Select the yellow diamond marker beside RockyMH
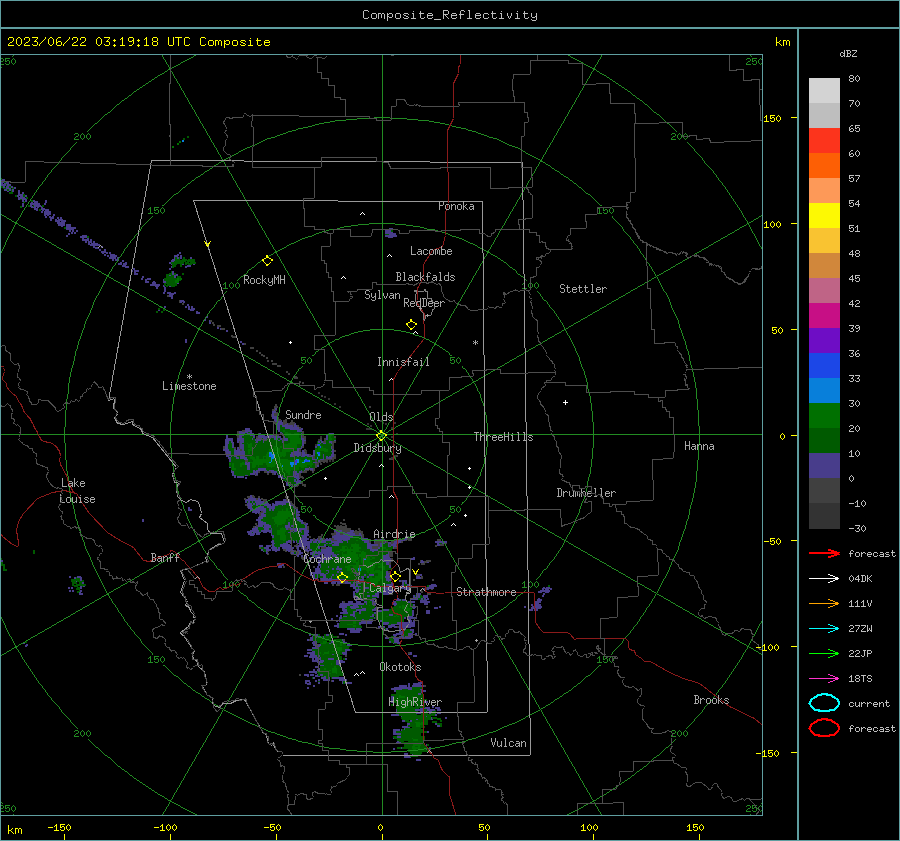 267,261
